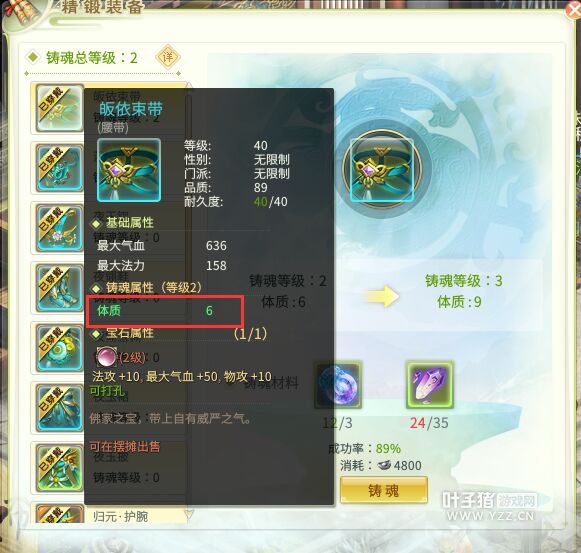The image size is (581, 553).
Task: Click the belt icon in the center circle
Action: point(382,170)
